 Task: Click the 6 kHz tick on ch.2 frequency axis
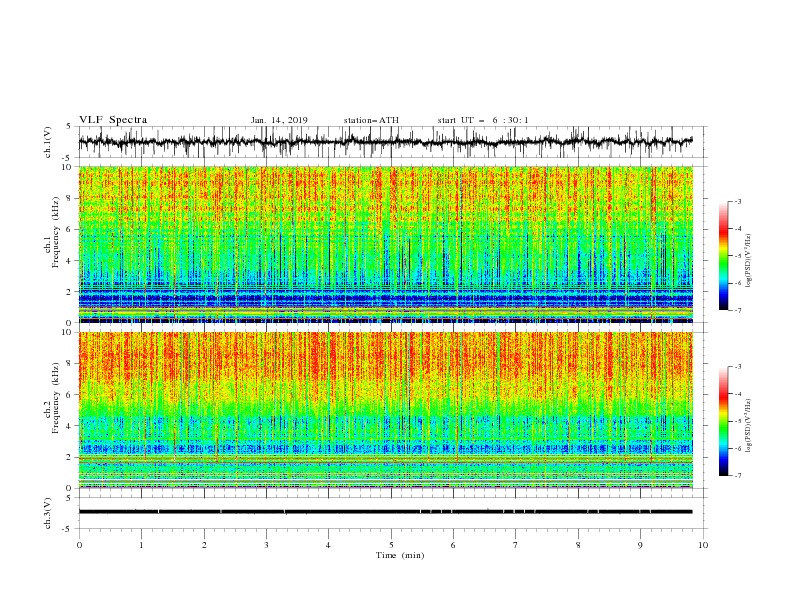point(69,395)
